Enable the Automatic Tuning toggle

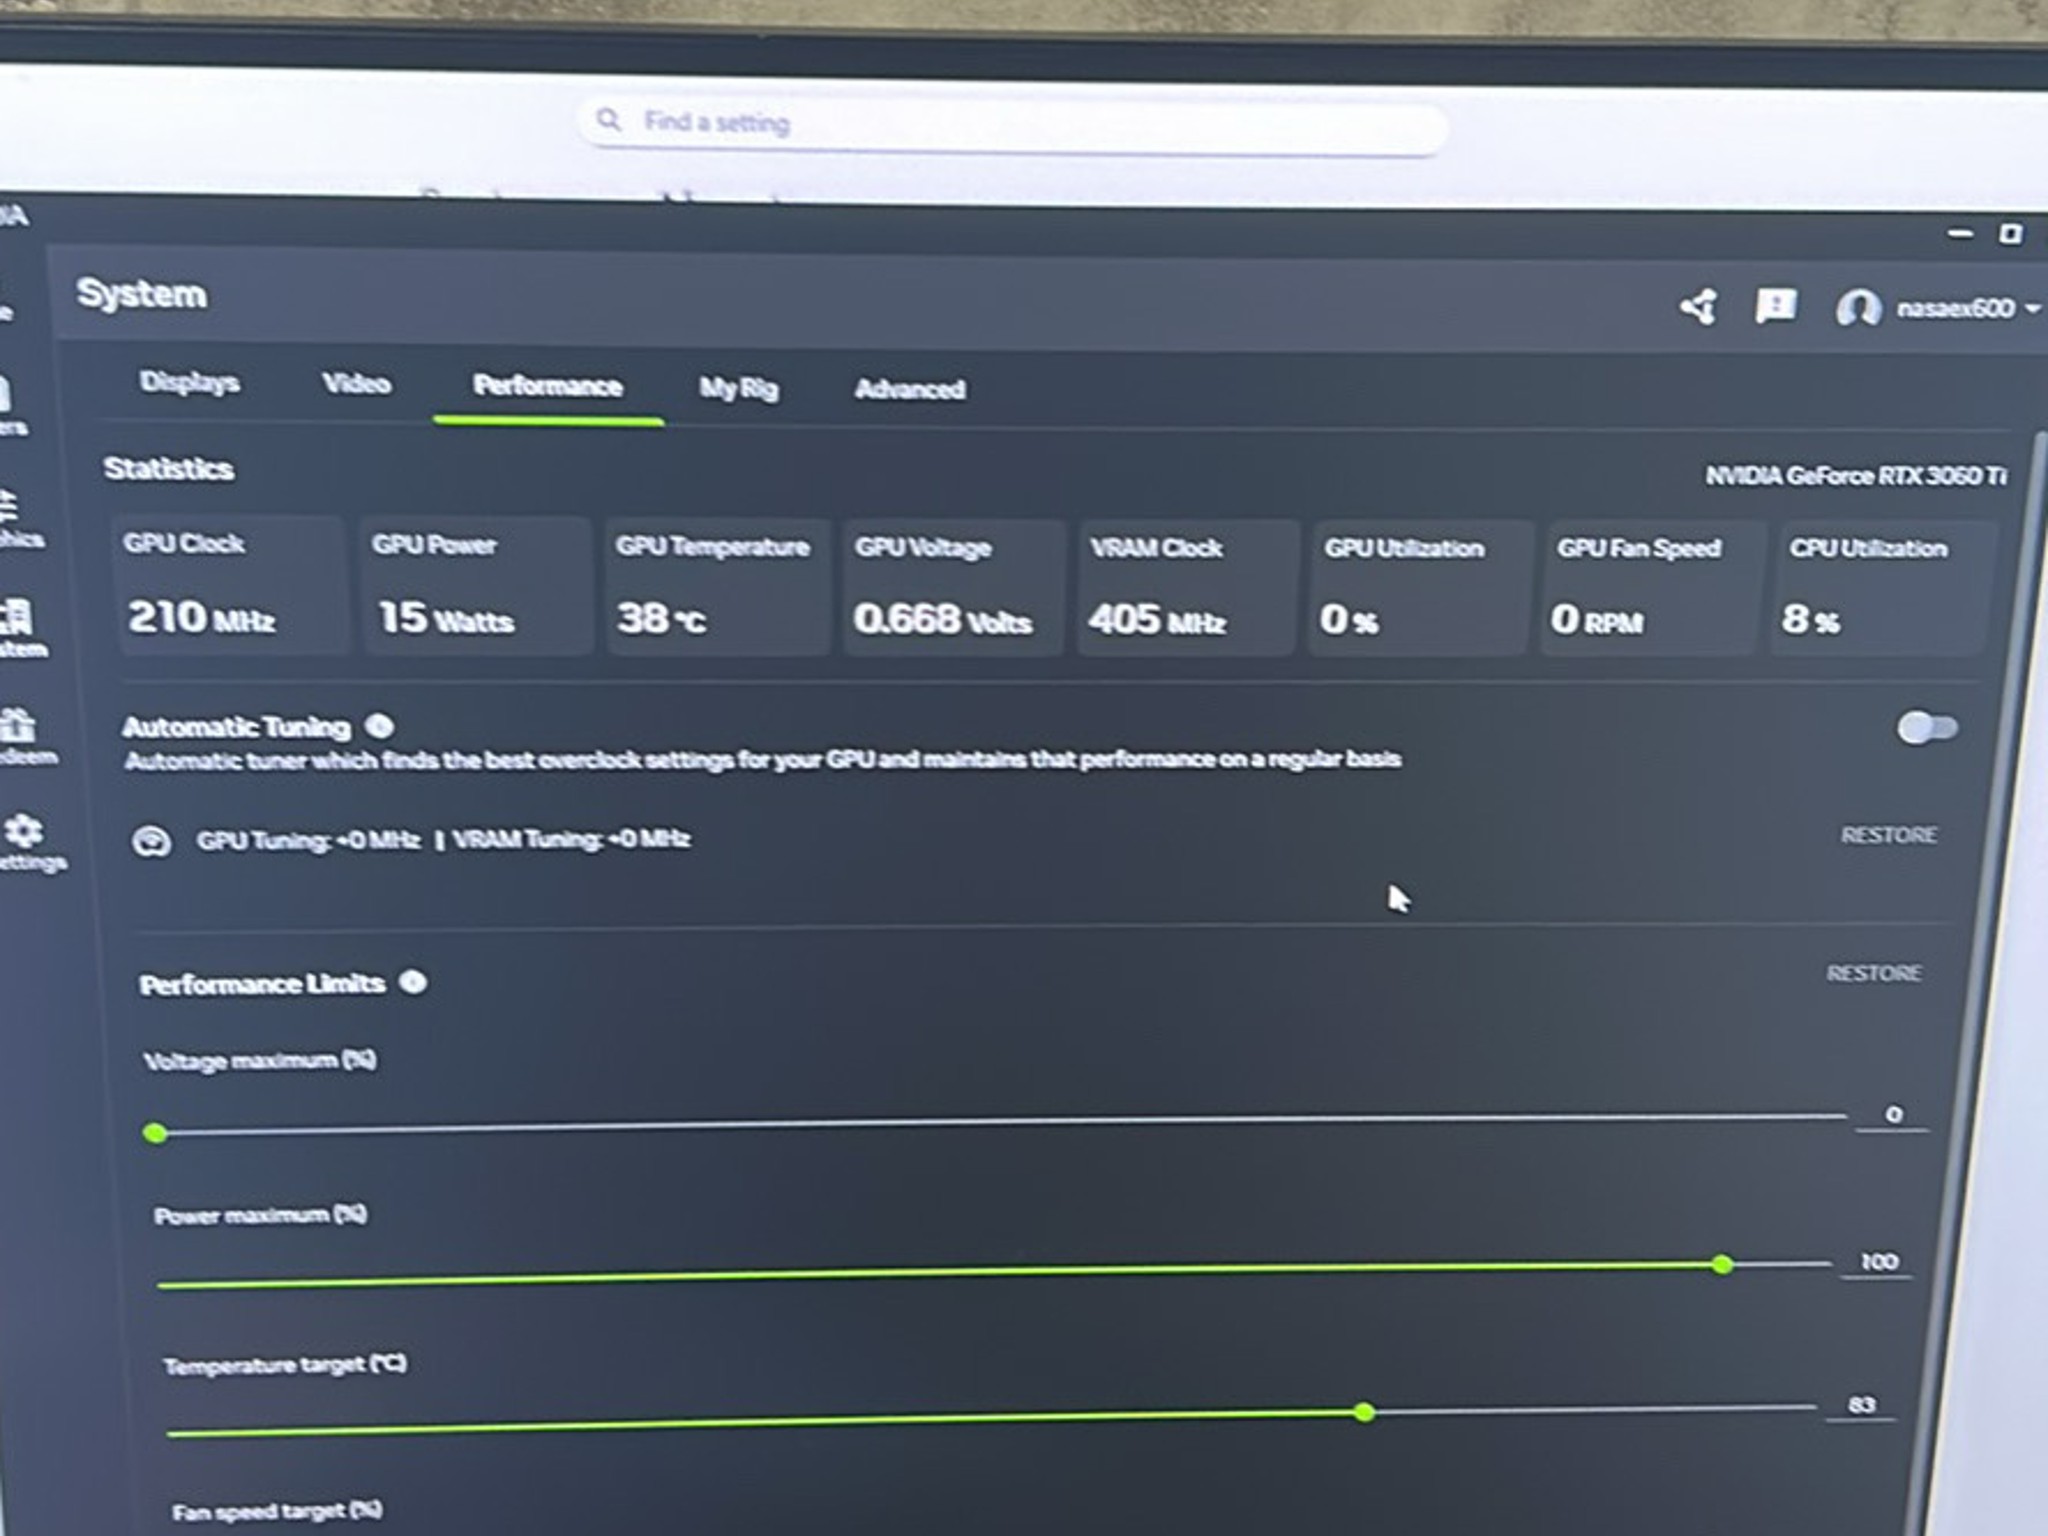[x=1927, y=728]
